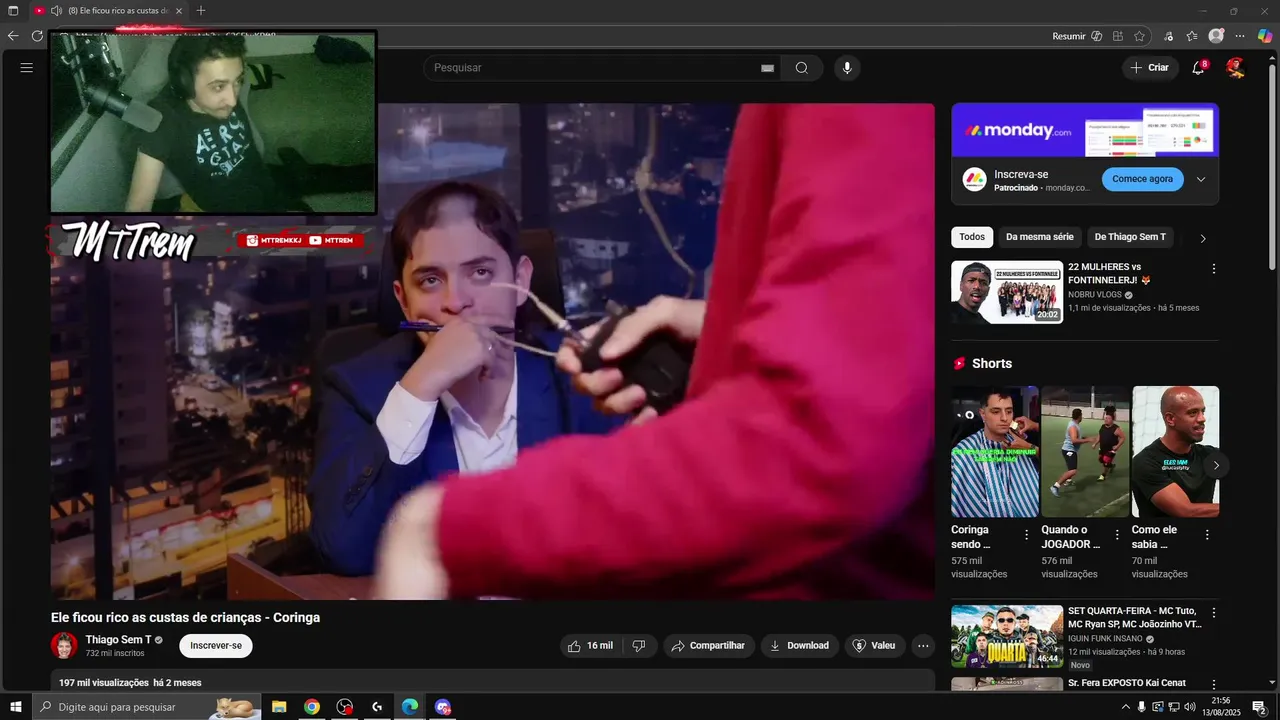The height and width of the screenshot is (720, 1280).
Task: Click the search magnifier button
Action: pos(802,68)
